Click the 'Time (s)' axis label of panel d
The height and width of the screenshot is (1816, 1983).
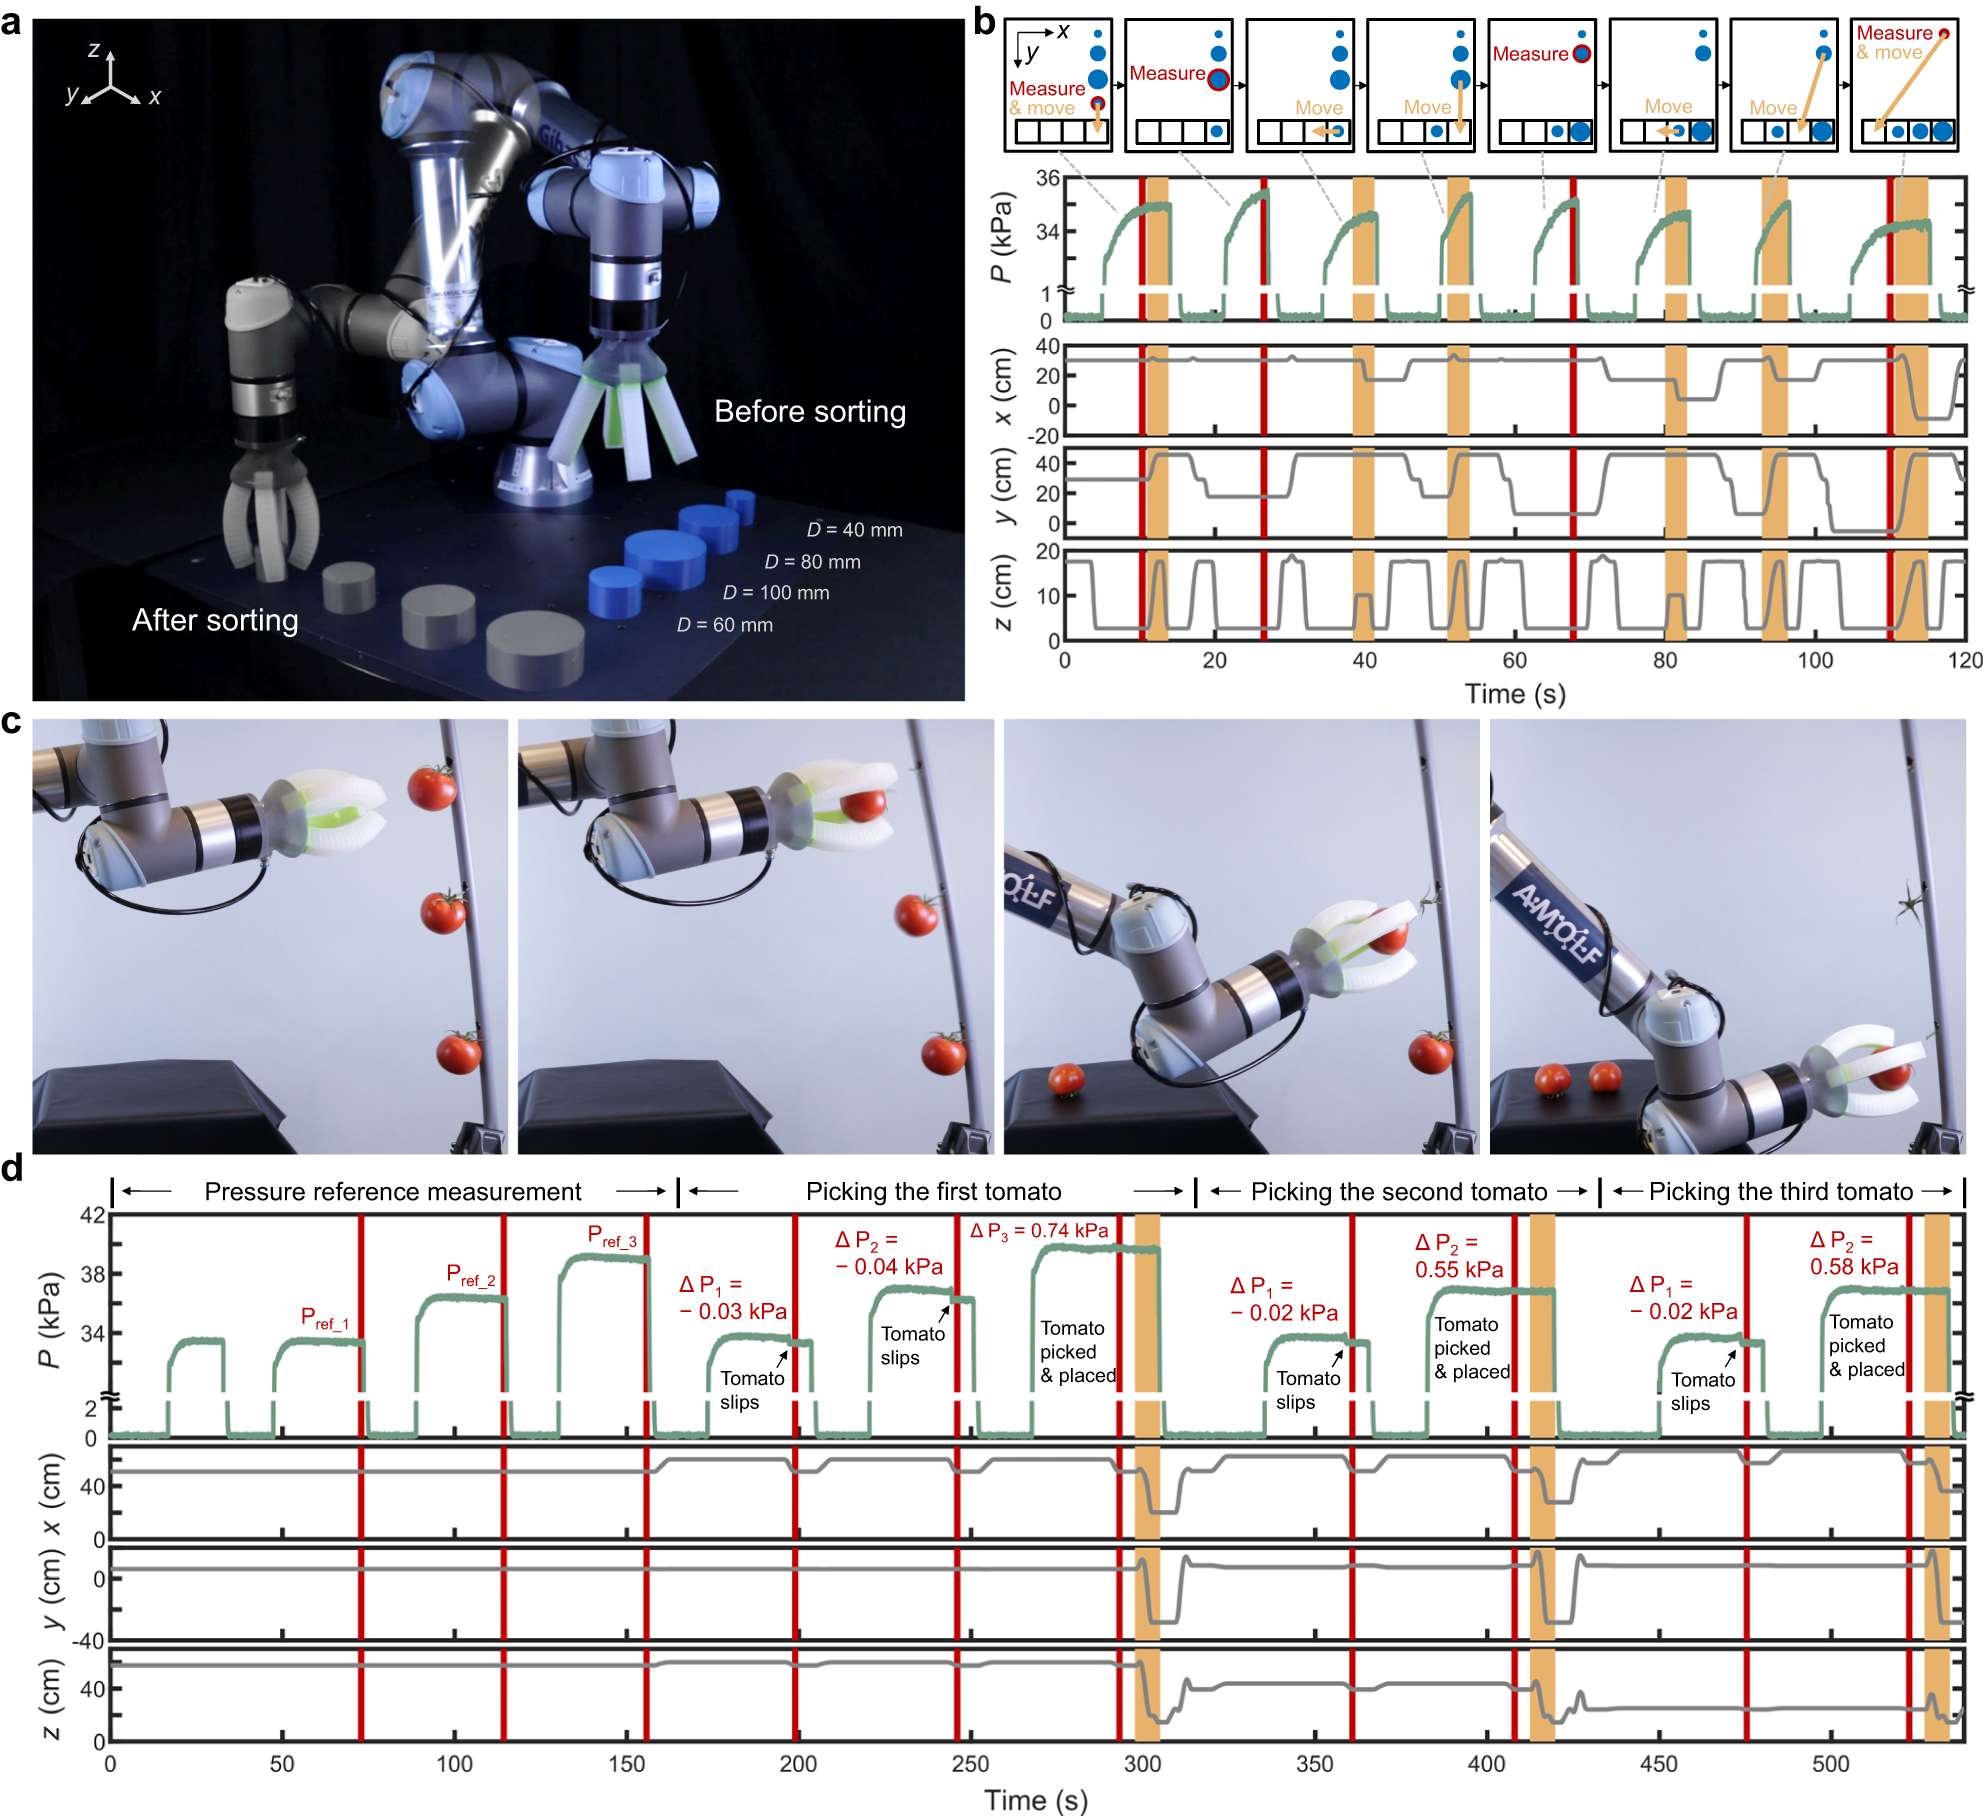coord(1035,1800)
